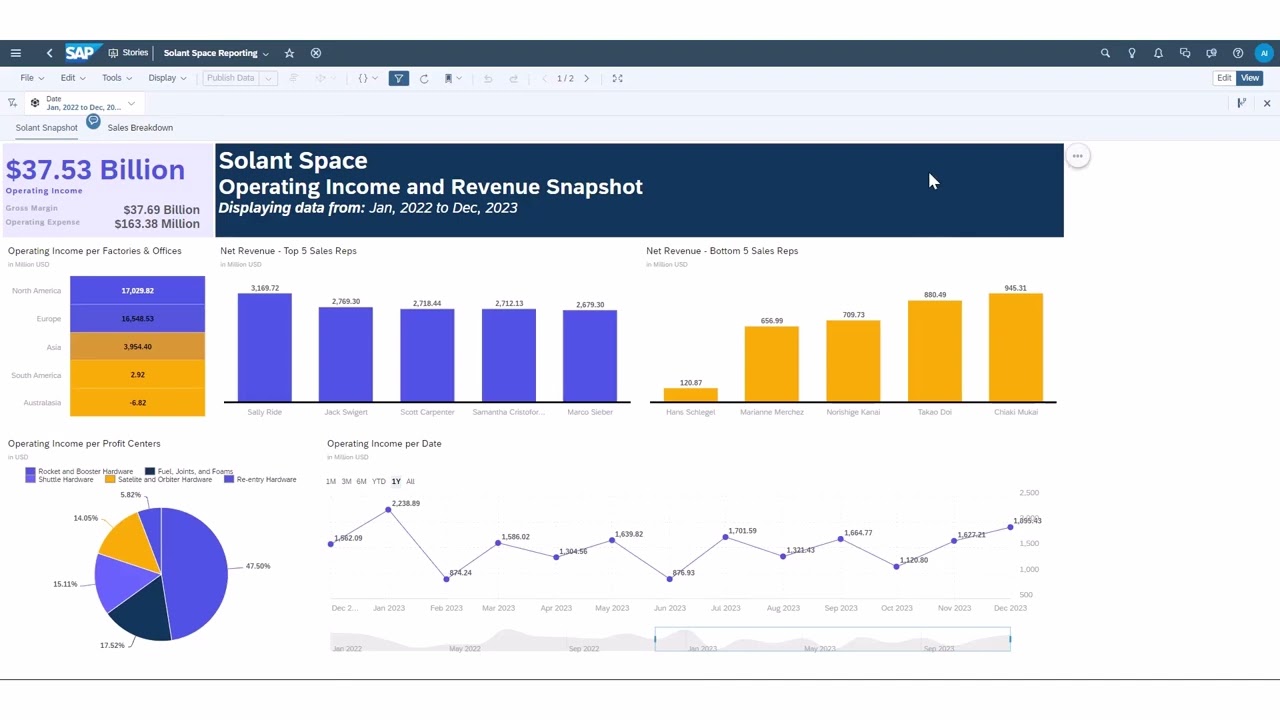Image resolution: width=1280 pixels, height=720 pixels.
Task: Select the Solant Snapshot tab
Action: pos(46,128)
